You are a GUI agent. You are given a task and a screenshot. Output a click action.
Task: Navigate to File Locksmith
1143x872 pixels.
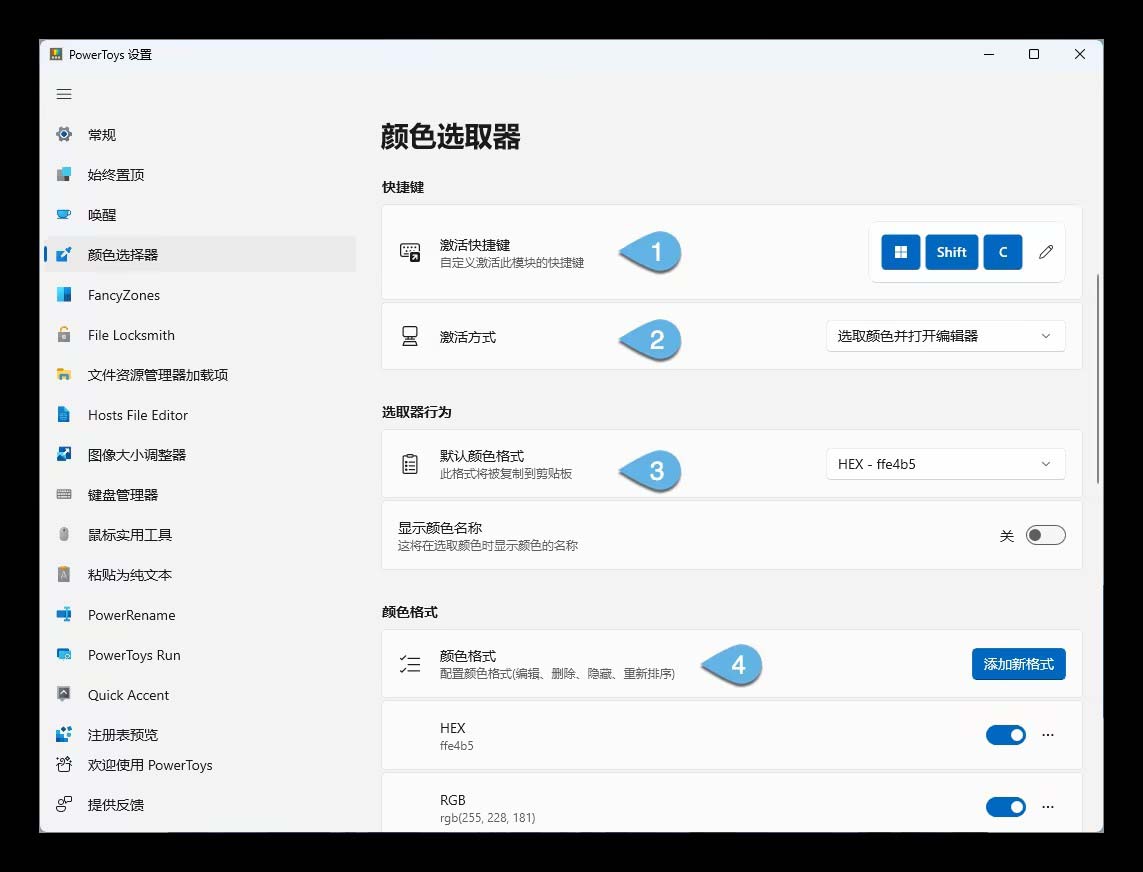(x=200, y=335)
